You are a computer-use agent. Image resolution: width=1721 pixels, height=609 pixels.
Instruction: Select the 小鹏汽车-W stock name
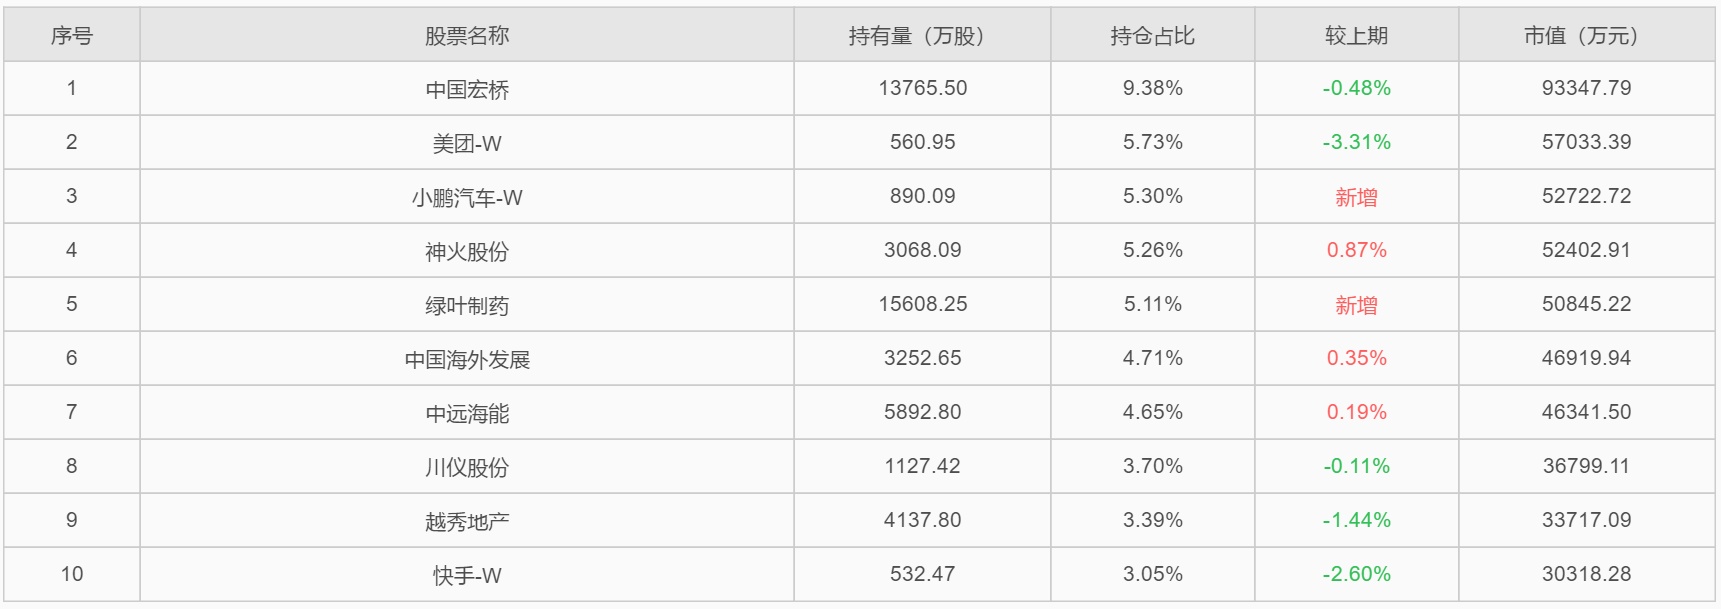pyautogui.click(x=467, y=198)
